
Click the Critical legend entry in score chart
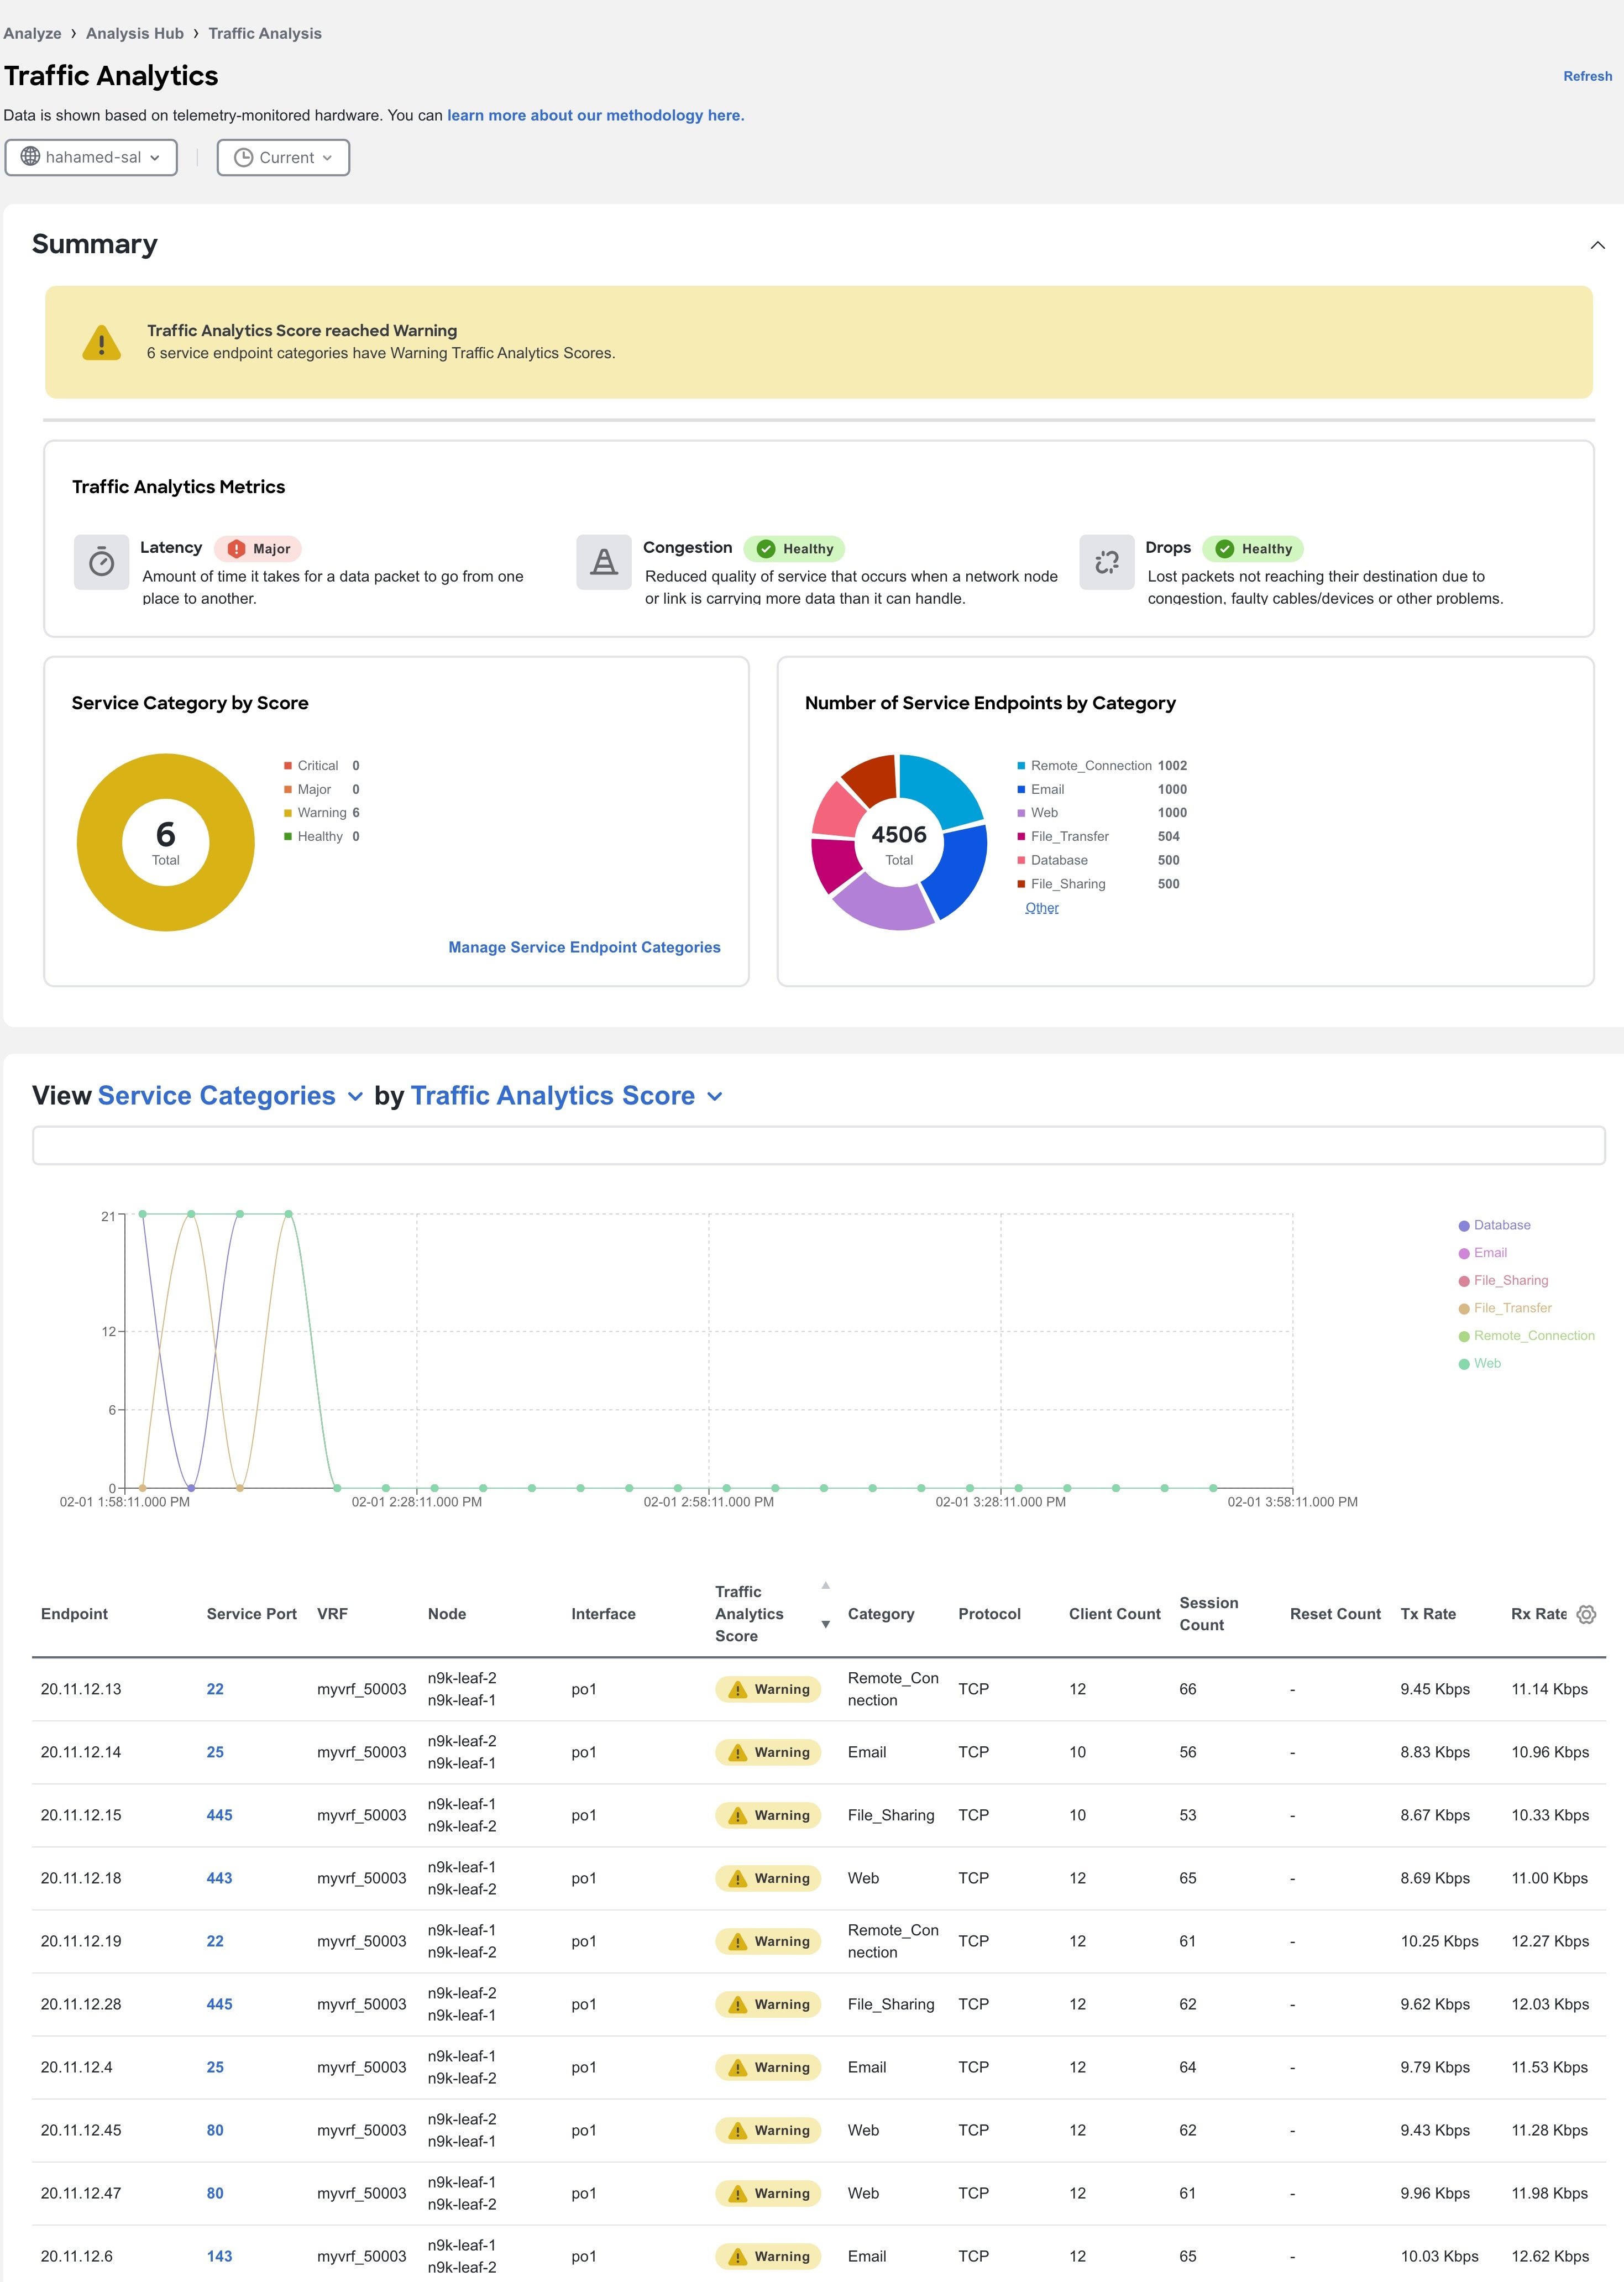pyautogui.click(x=321, y=766)
